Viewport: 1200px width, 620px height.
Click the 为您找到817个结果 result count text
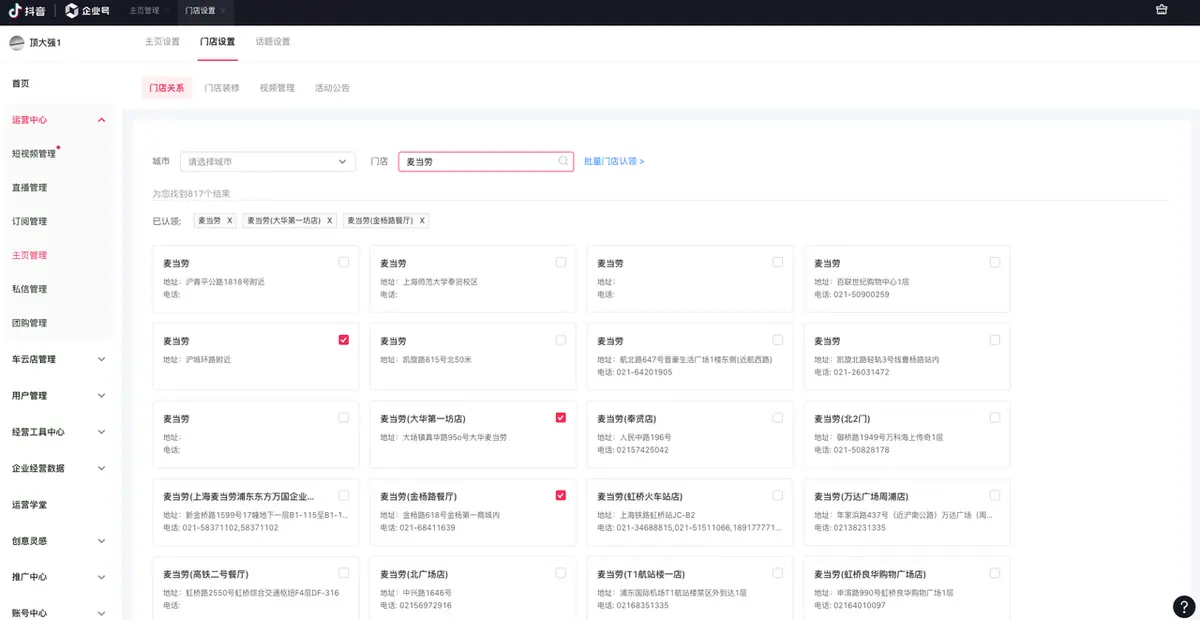pos(191,194)
